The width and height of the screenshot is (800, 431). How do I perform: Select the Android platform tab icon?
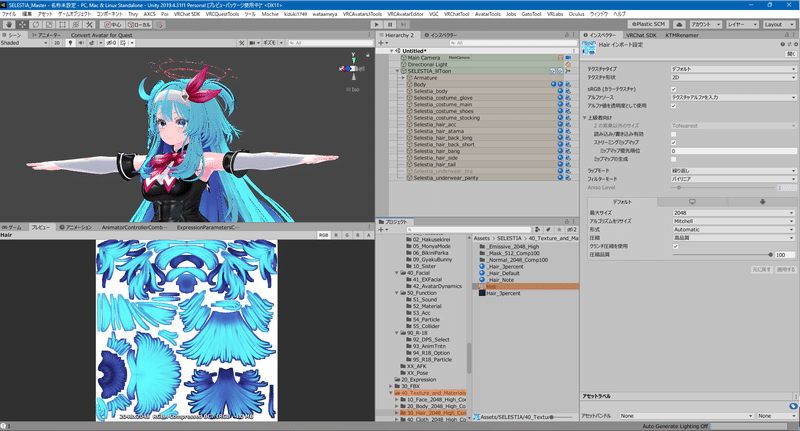pyautogui.click(x=762, y=202)
